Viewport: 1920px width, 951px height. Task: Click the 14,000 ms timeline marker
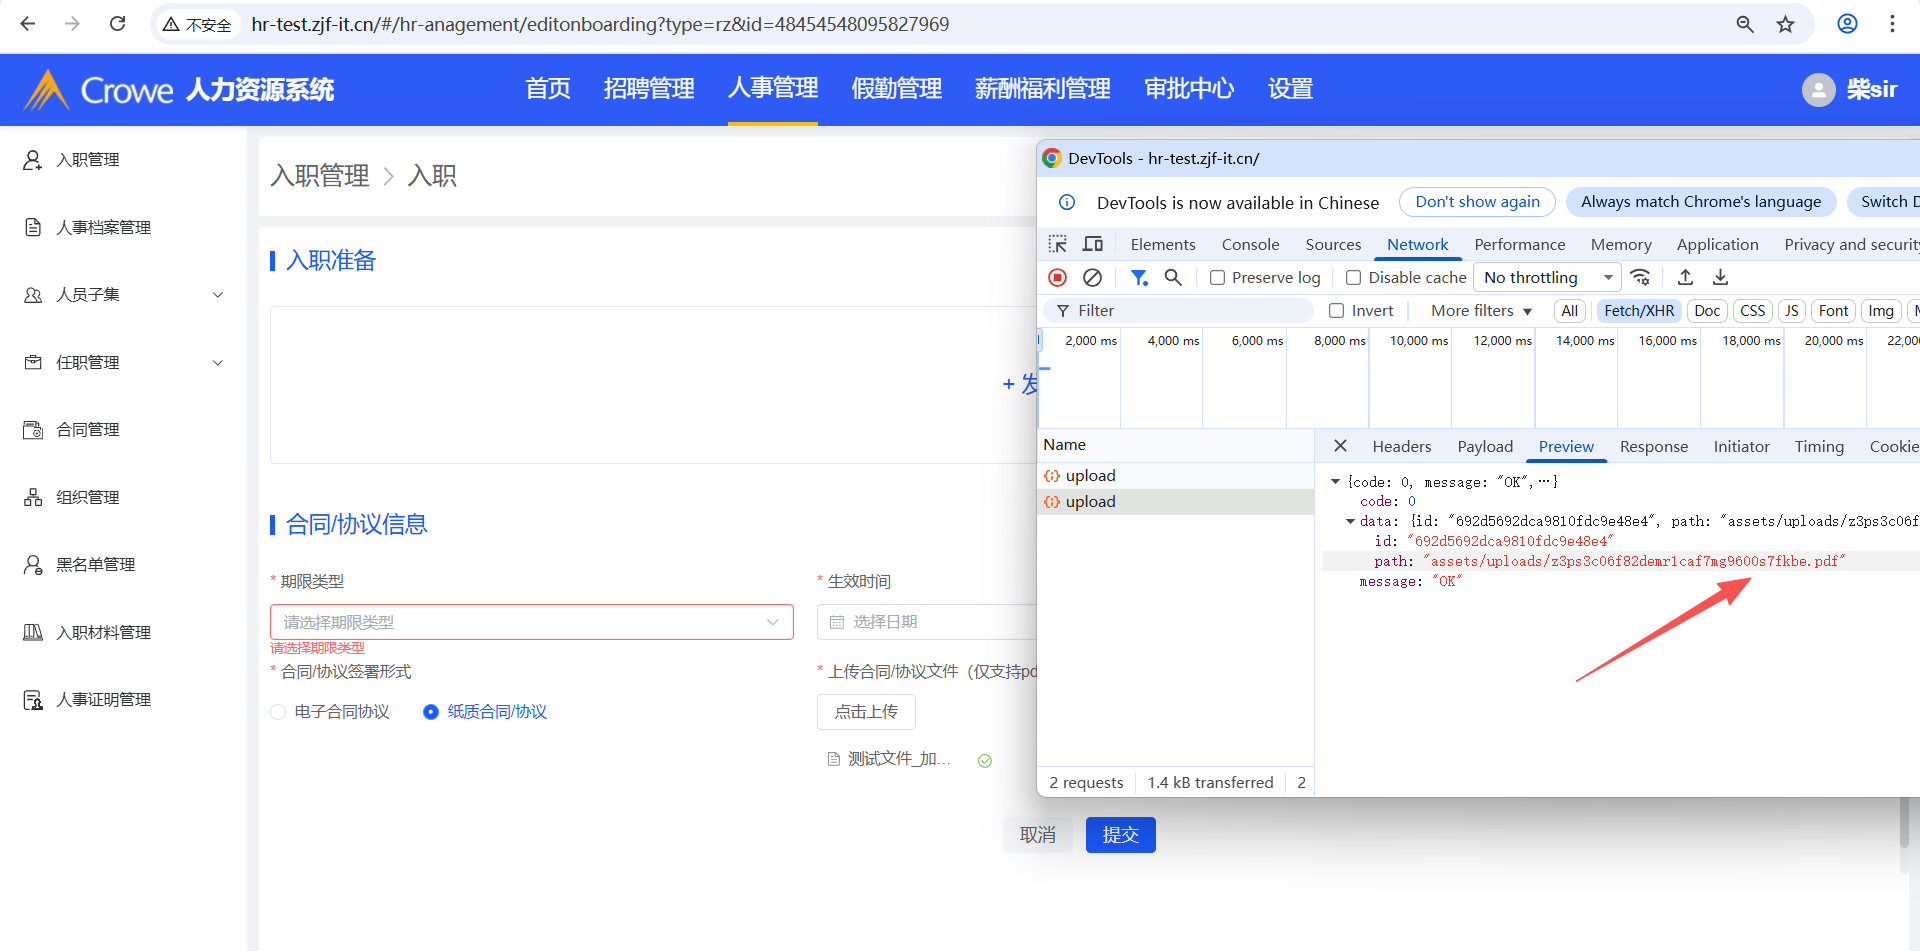click(1584, 341)
